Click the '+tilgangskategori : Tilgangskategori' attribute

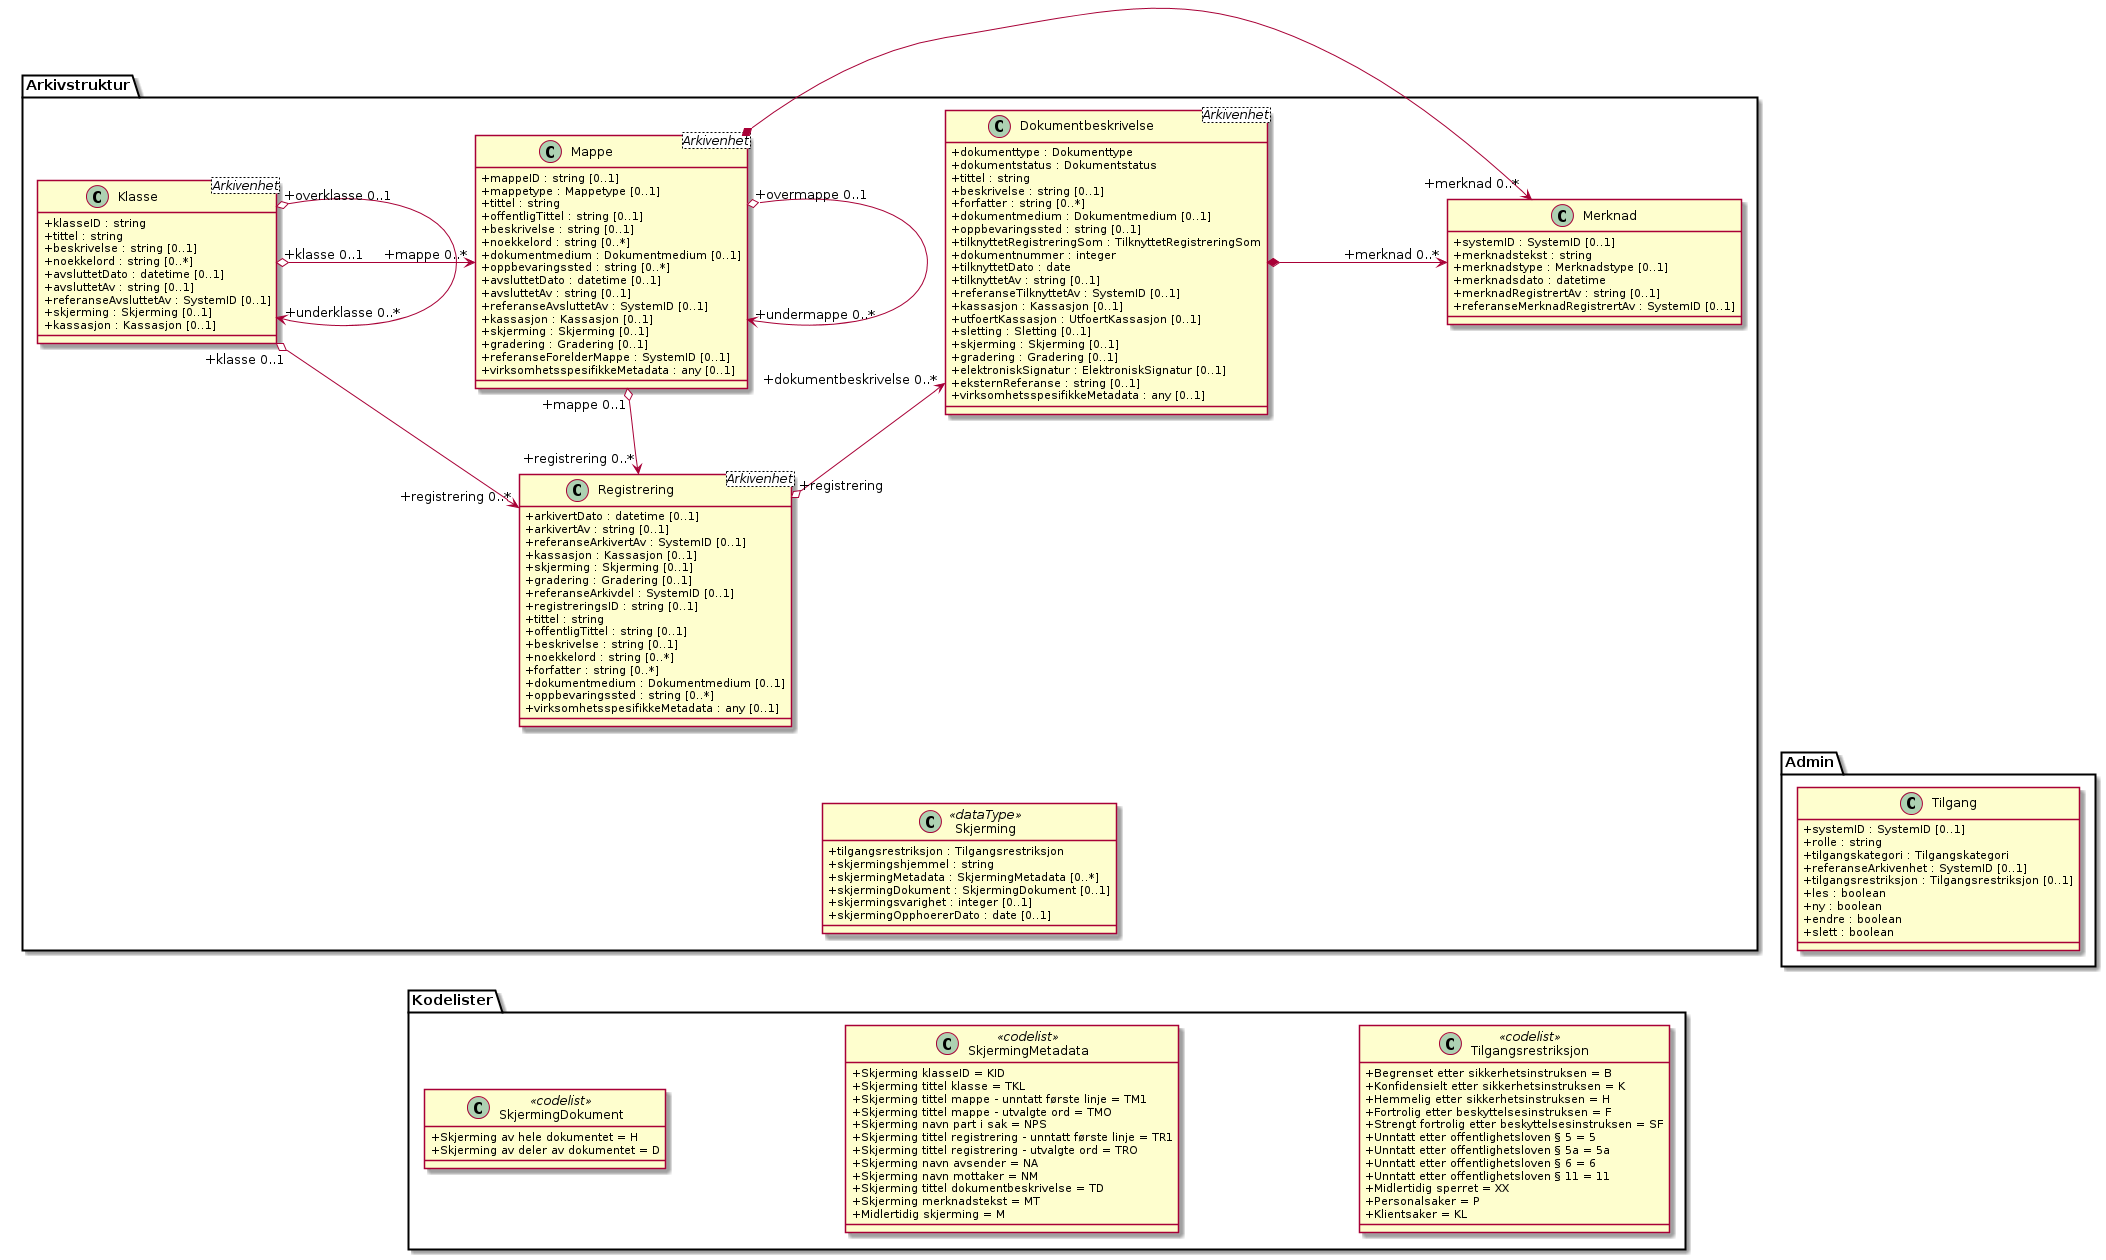1905,856
